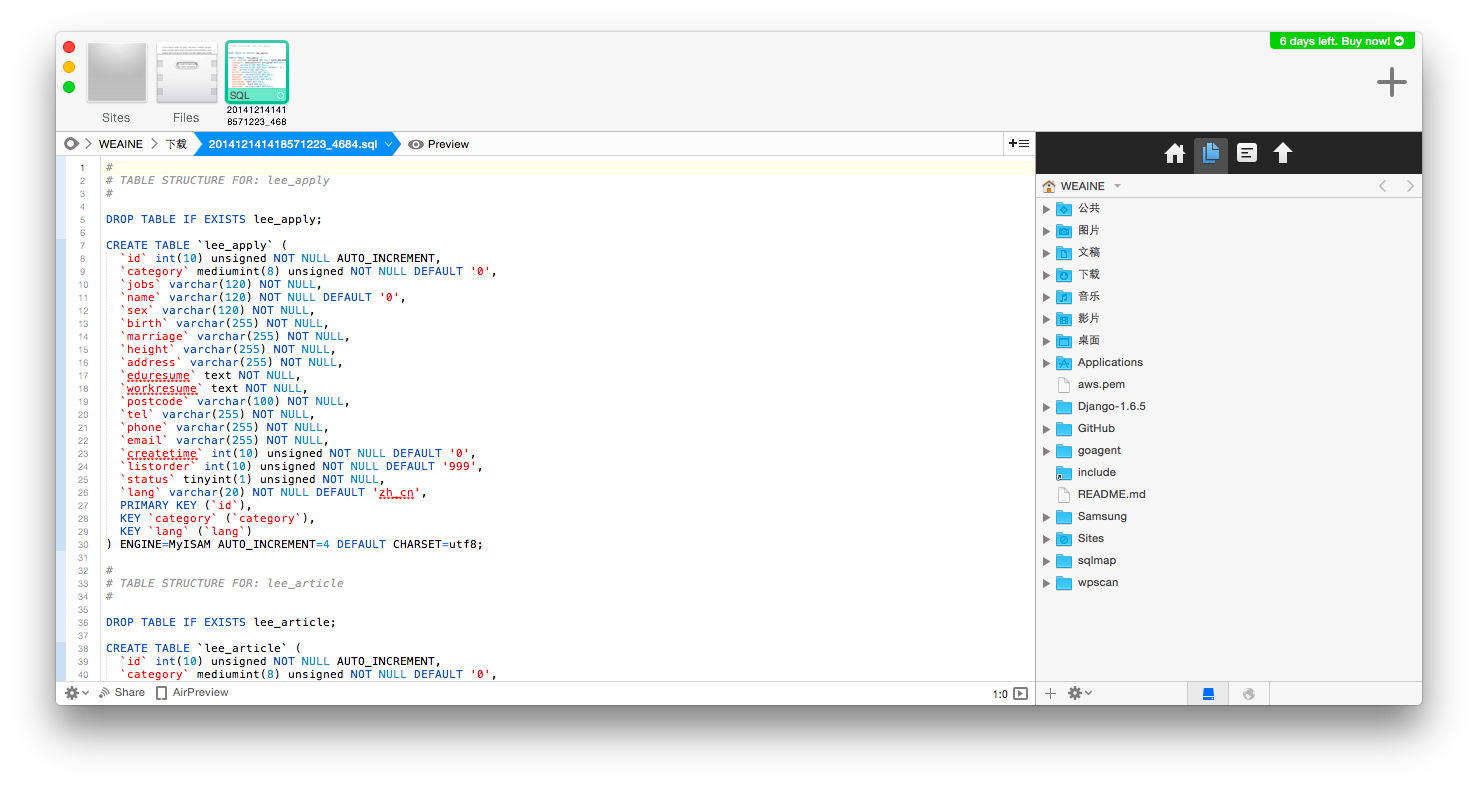The width and height of the screenshot is (1478, 785).
Task: Click the aws.pem document icon
Action: pyautogui.click(x=1064, y=385)
